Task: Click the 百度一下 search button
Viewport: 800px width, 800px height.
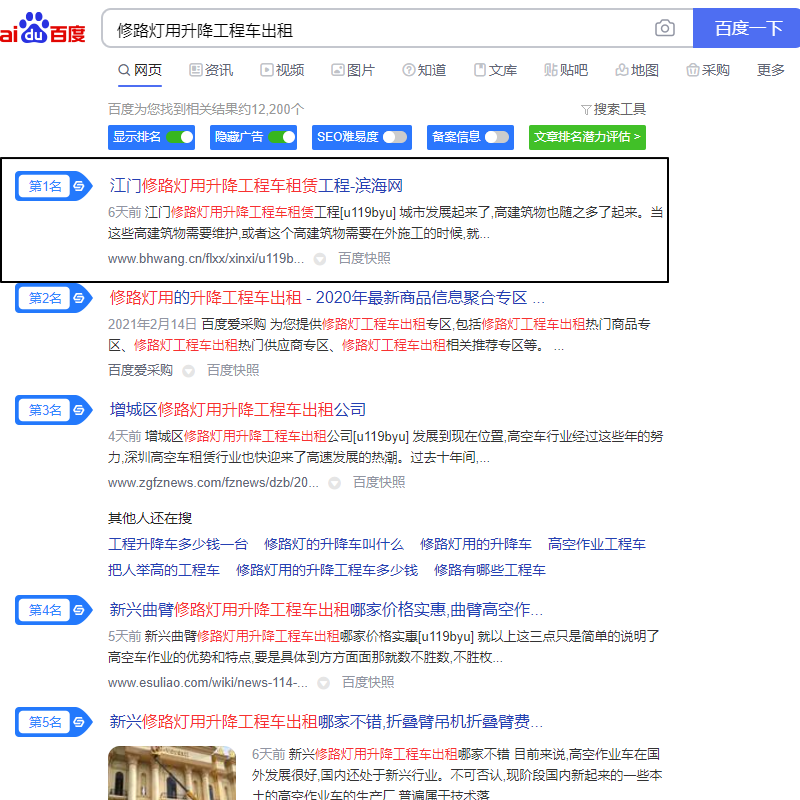Action: pos(746,28)
